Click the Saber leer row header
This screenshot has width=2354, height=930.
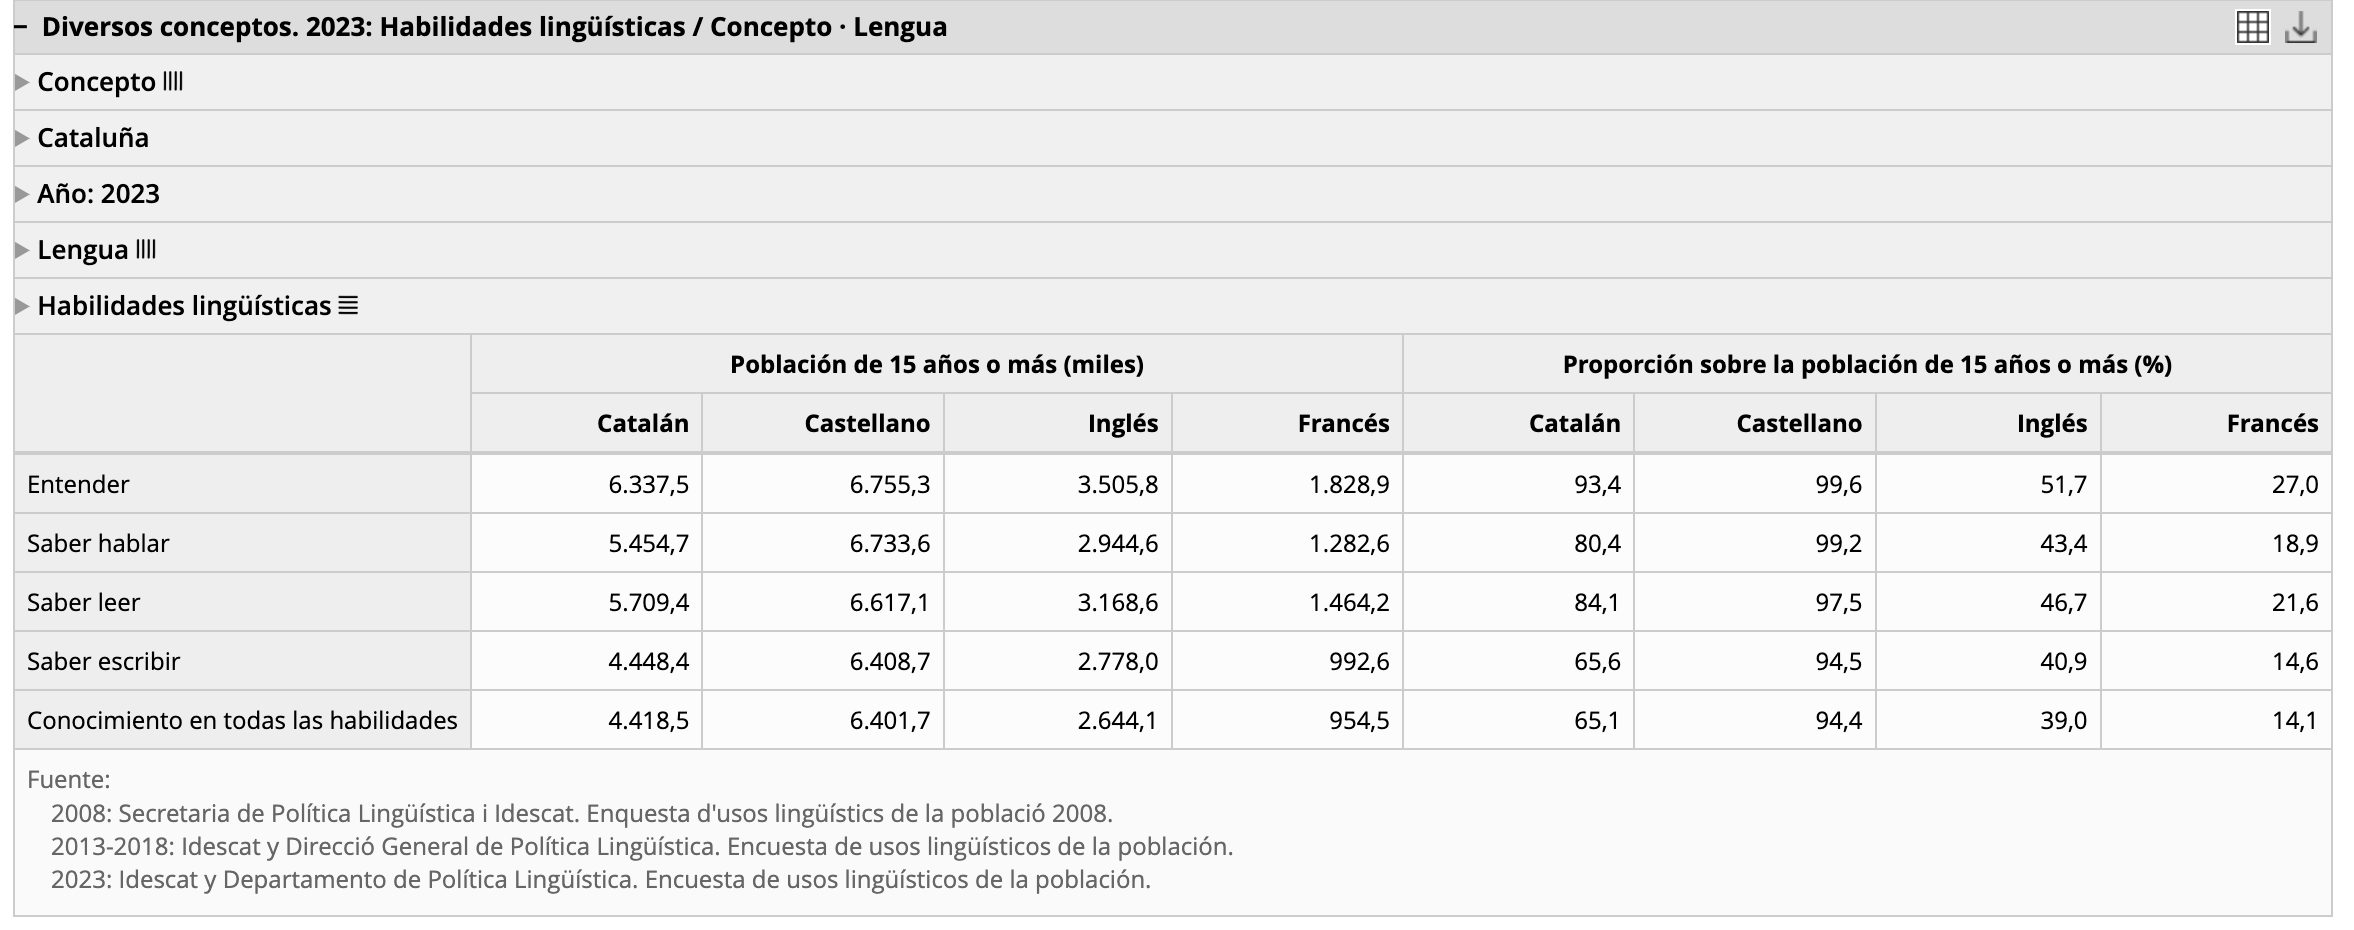click(83, 602)
